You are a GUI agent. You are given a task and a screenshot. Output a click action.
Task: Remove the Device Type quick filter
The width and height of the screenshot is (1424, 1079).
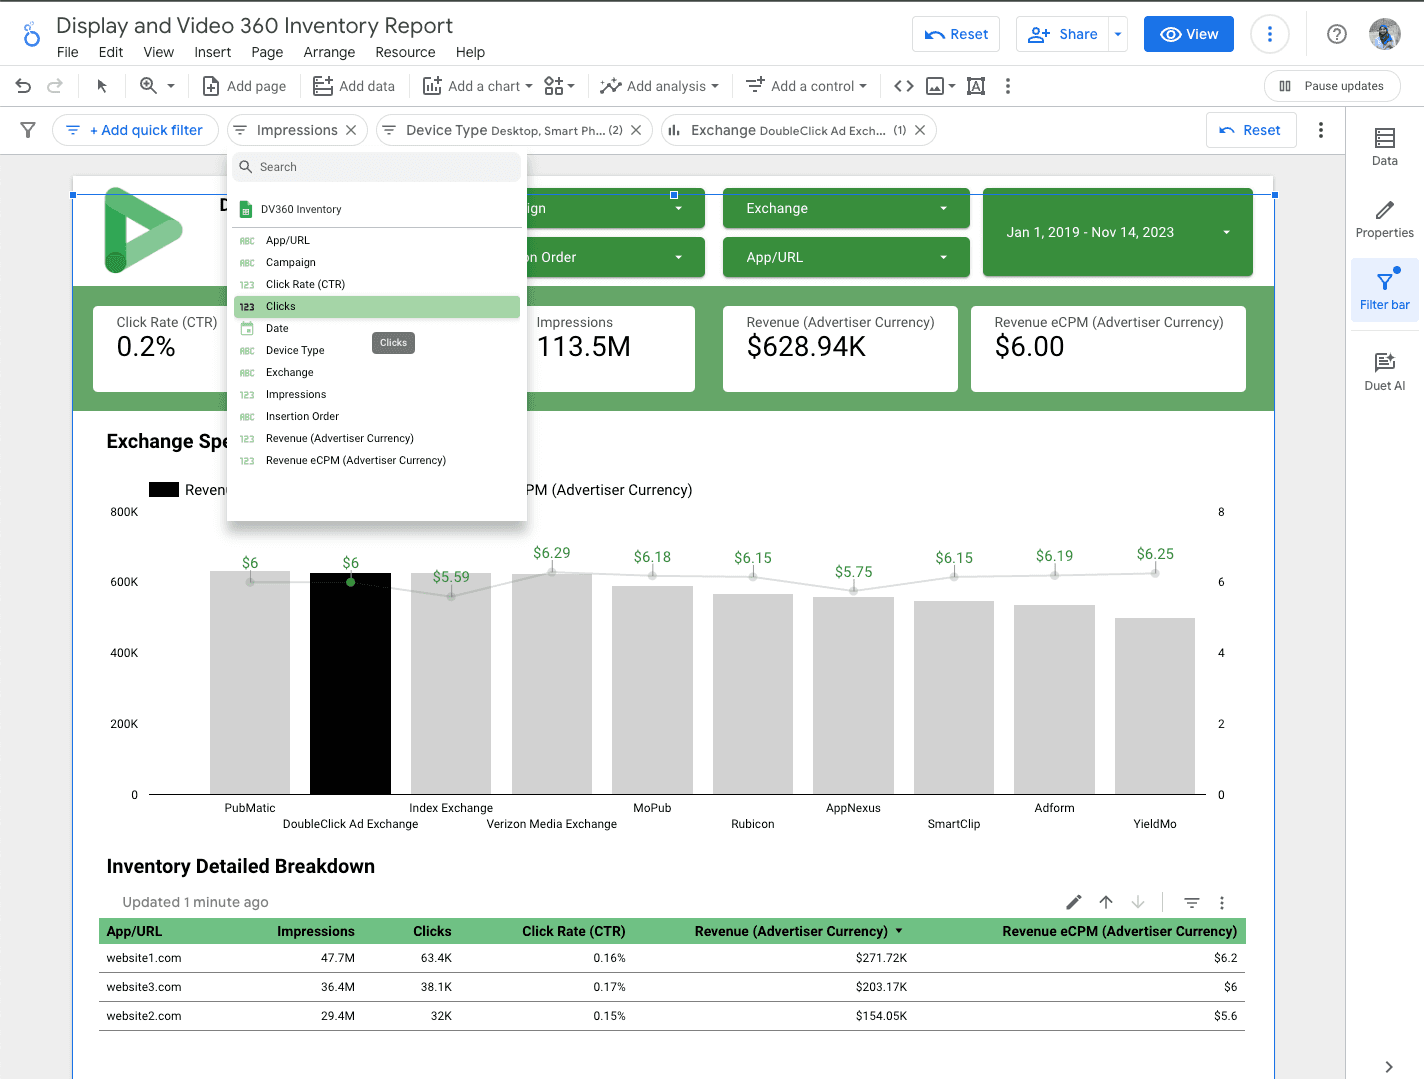pos(636,130)
